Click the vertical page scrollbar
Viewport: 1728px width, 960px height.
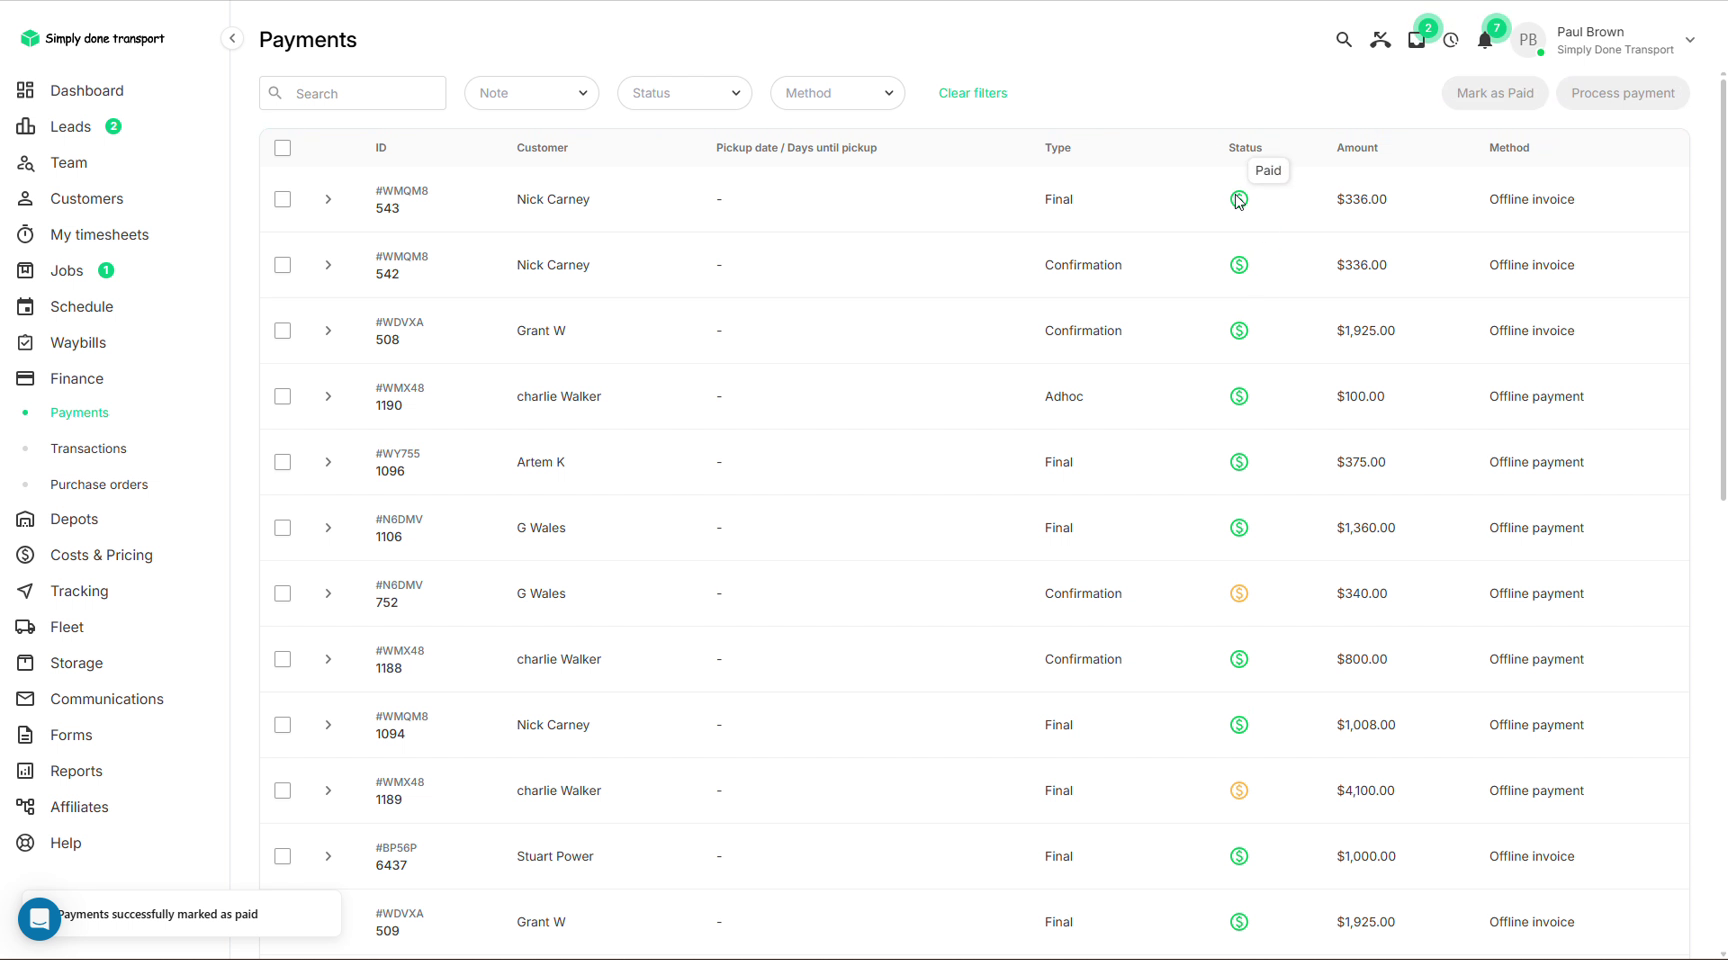1722,288
